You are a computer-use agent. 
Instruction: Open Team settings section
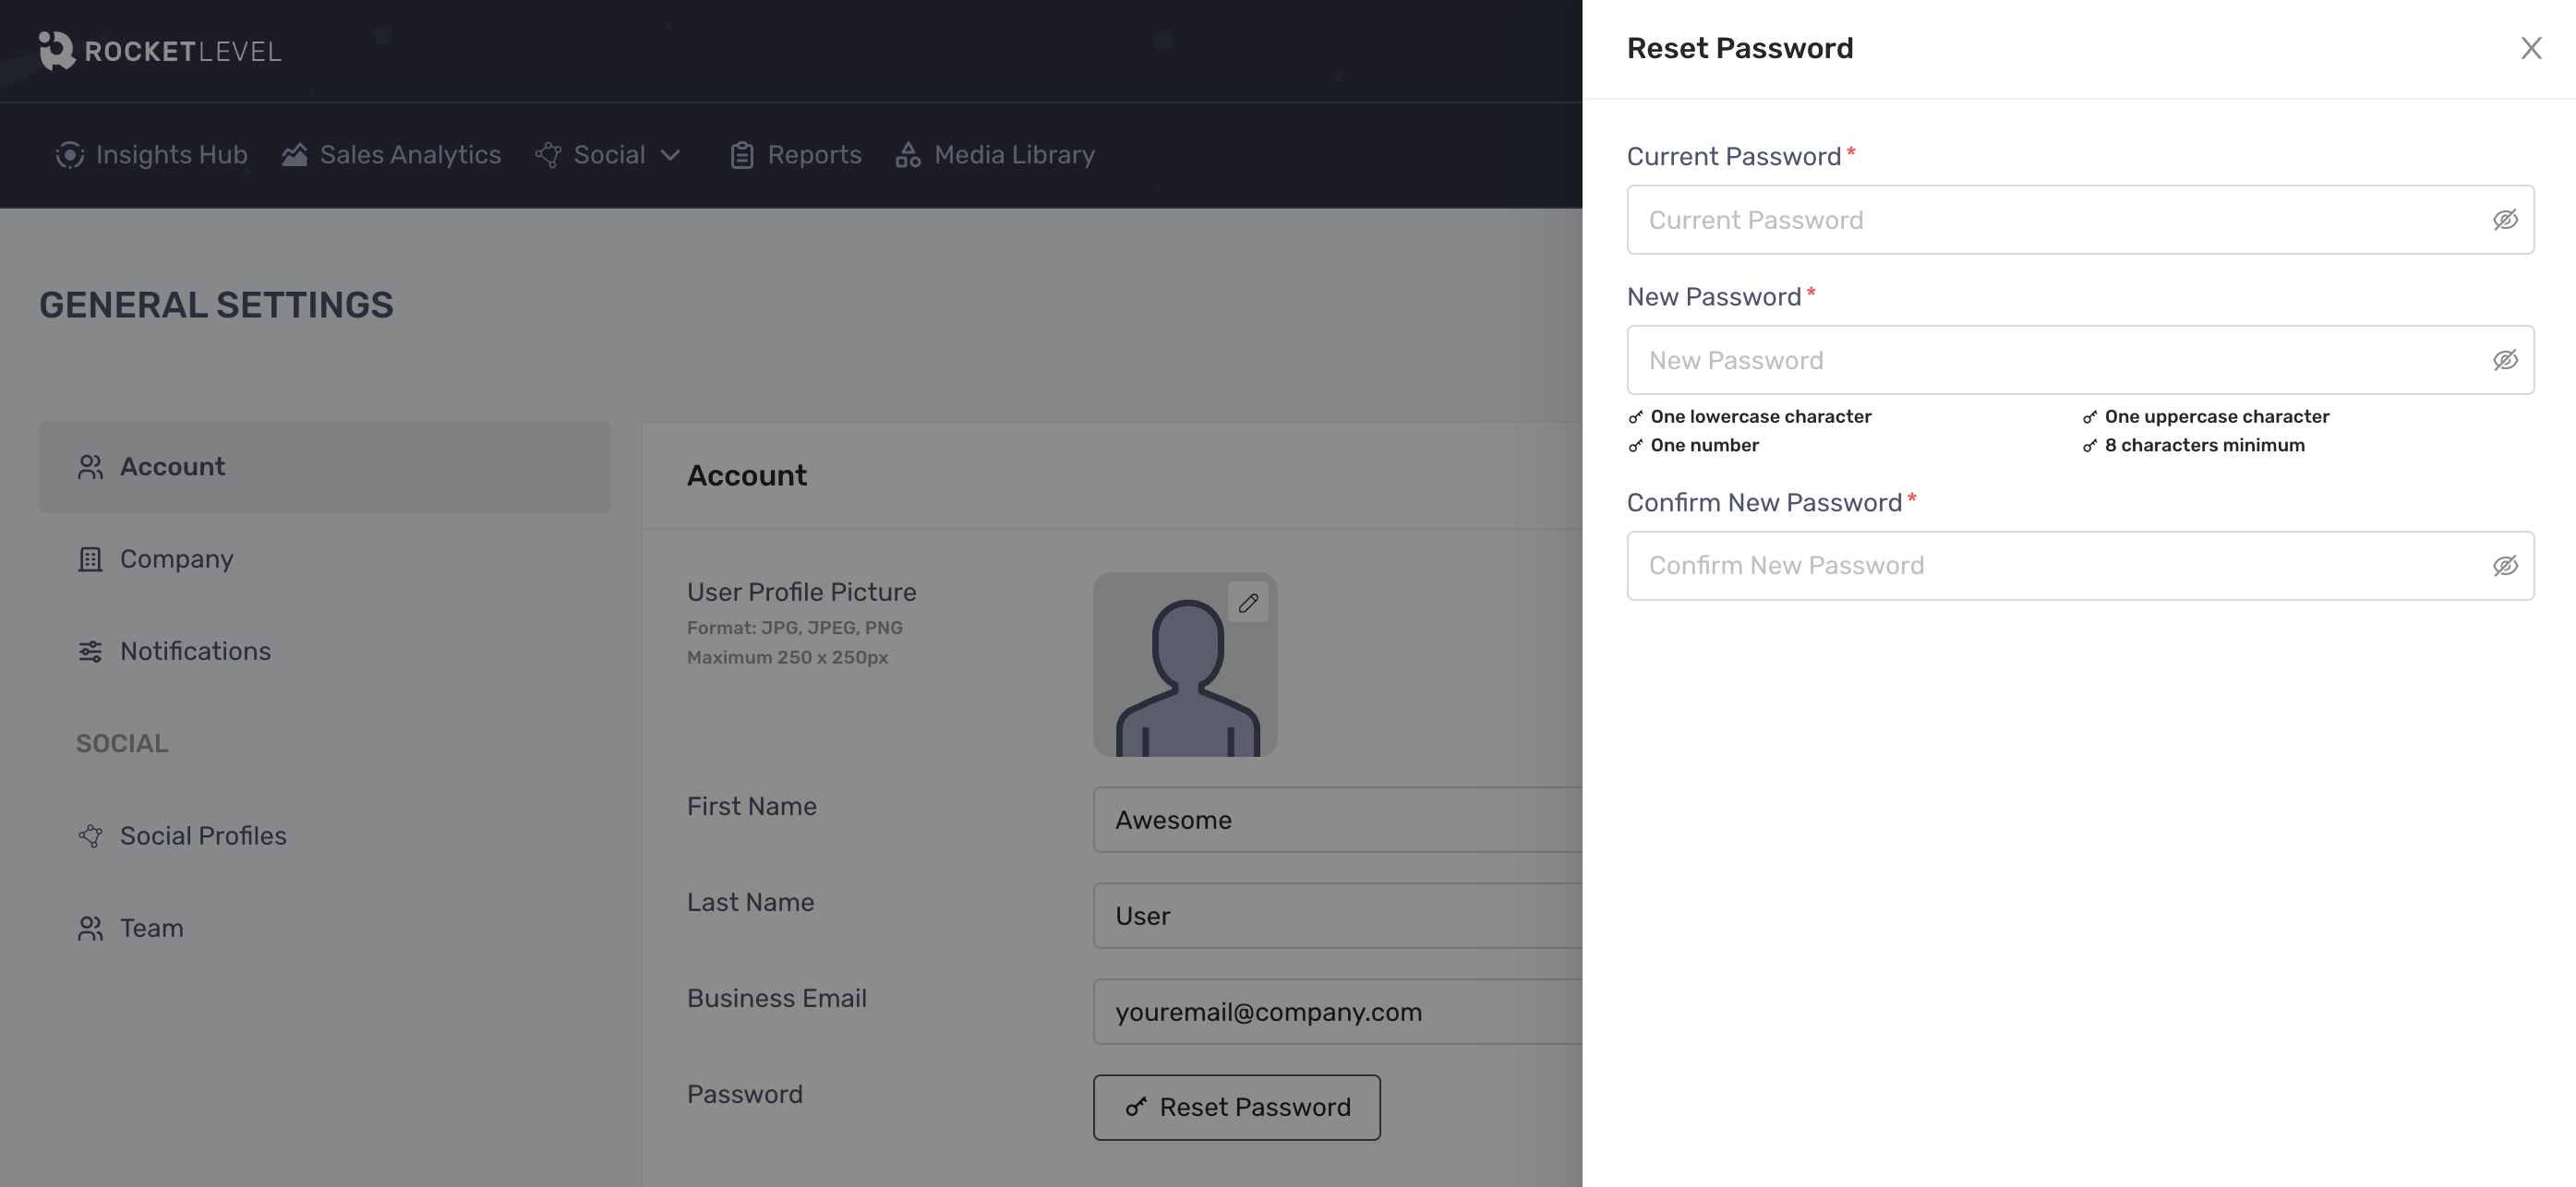(325, 928)
